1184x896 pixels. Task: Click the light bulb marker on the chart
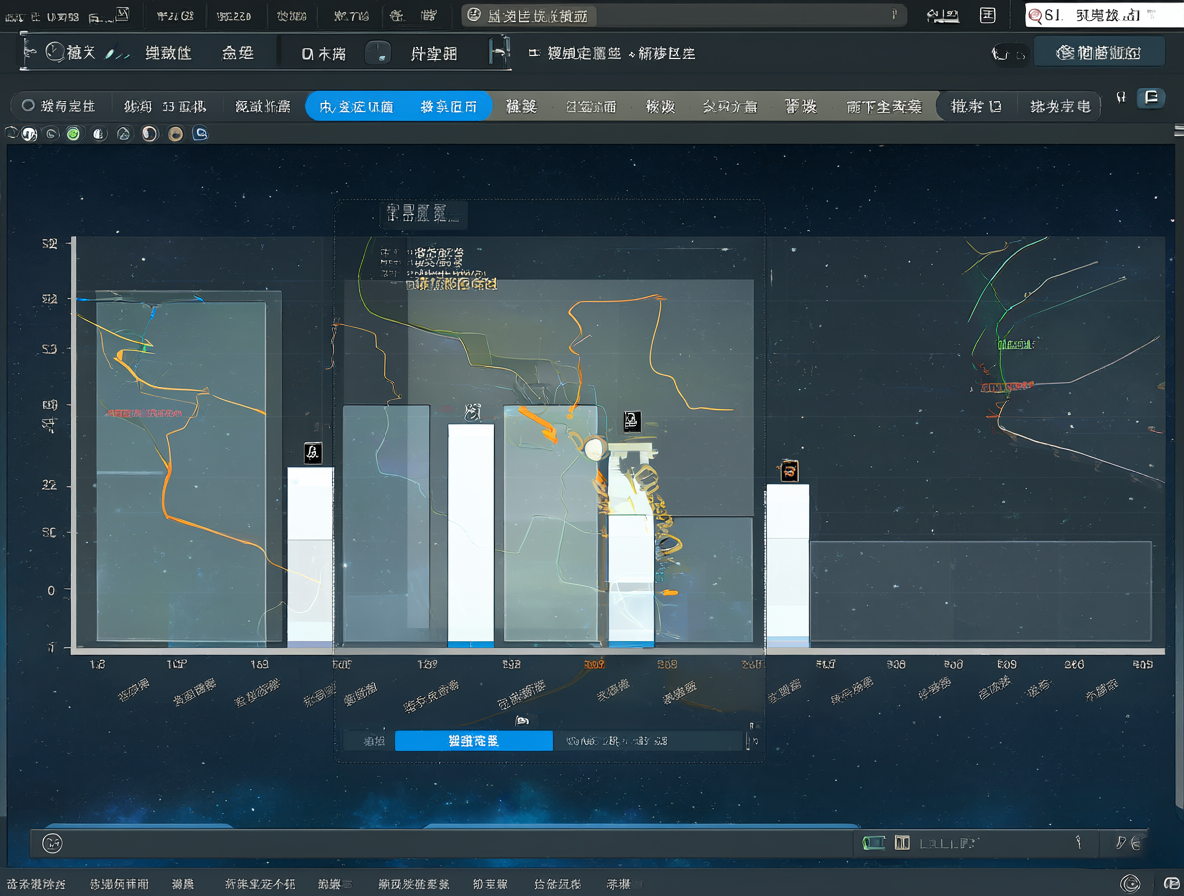pyautogui.click(x=594, y=448)
